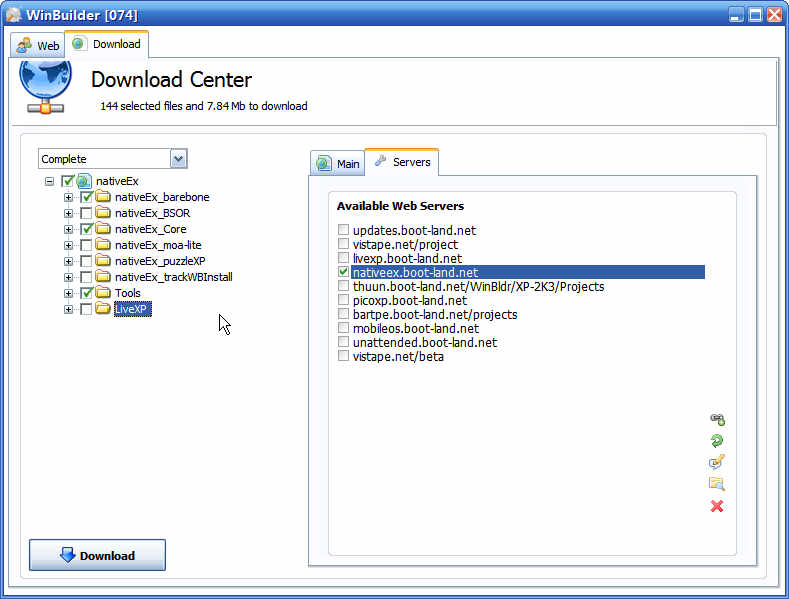
Task: Click the nativeEx_BSOR folder icon
Action: [x=103, y=212]
